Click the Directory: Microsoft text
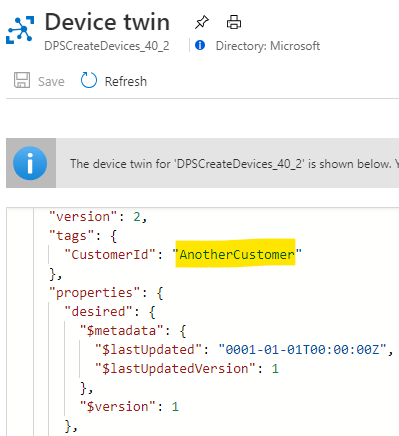Image resolution: width=399 pixels, height=436 pixels. click(x=268, y=46)
